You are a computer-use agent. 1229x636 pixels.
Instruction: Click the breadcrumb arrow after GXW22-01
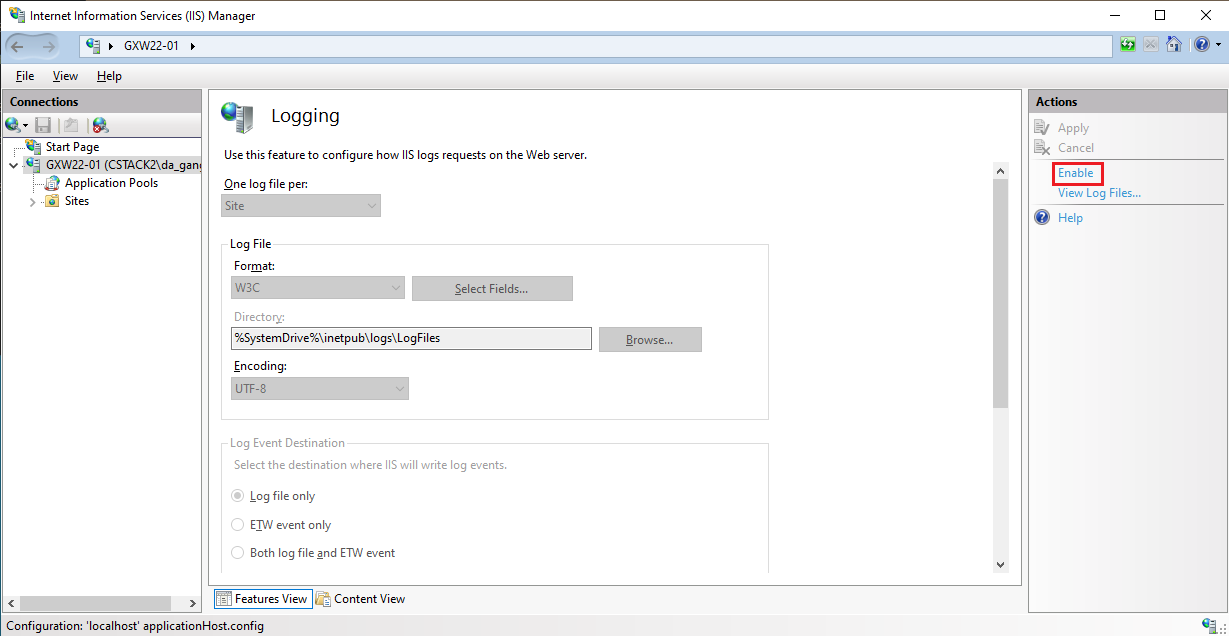coord(192,46)
